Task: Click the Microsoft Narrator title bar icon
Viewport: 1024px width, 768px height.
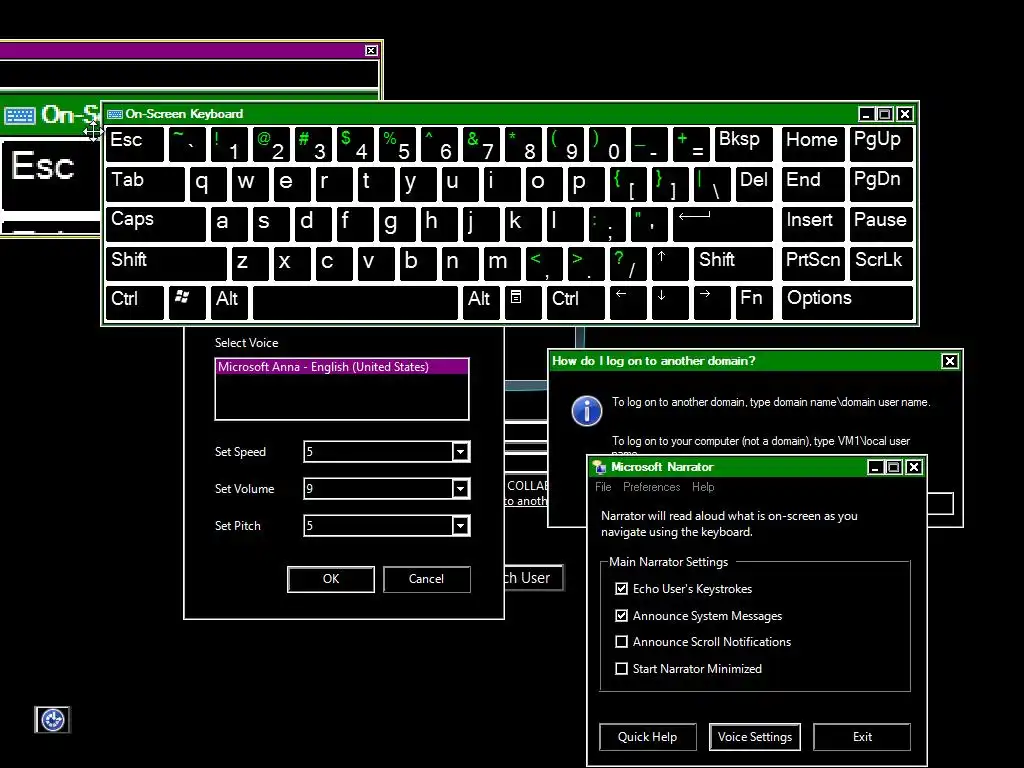Action: coord(600,467)
